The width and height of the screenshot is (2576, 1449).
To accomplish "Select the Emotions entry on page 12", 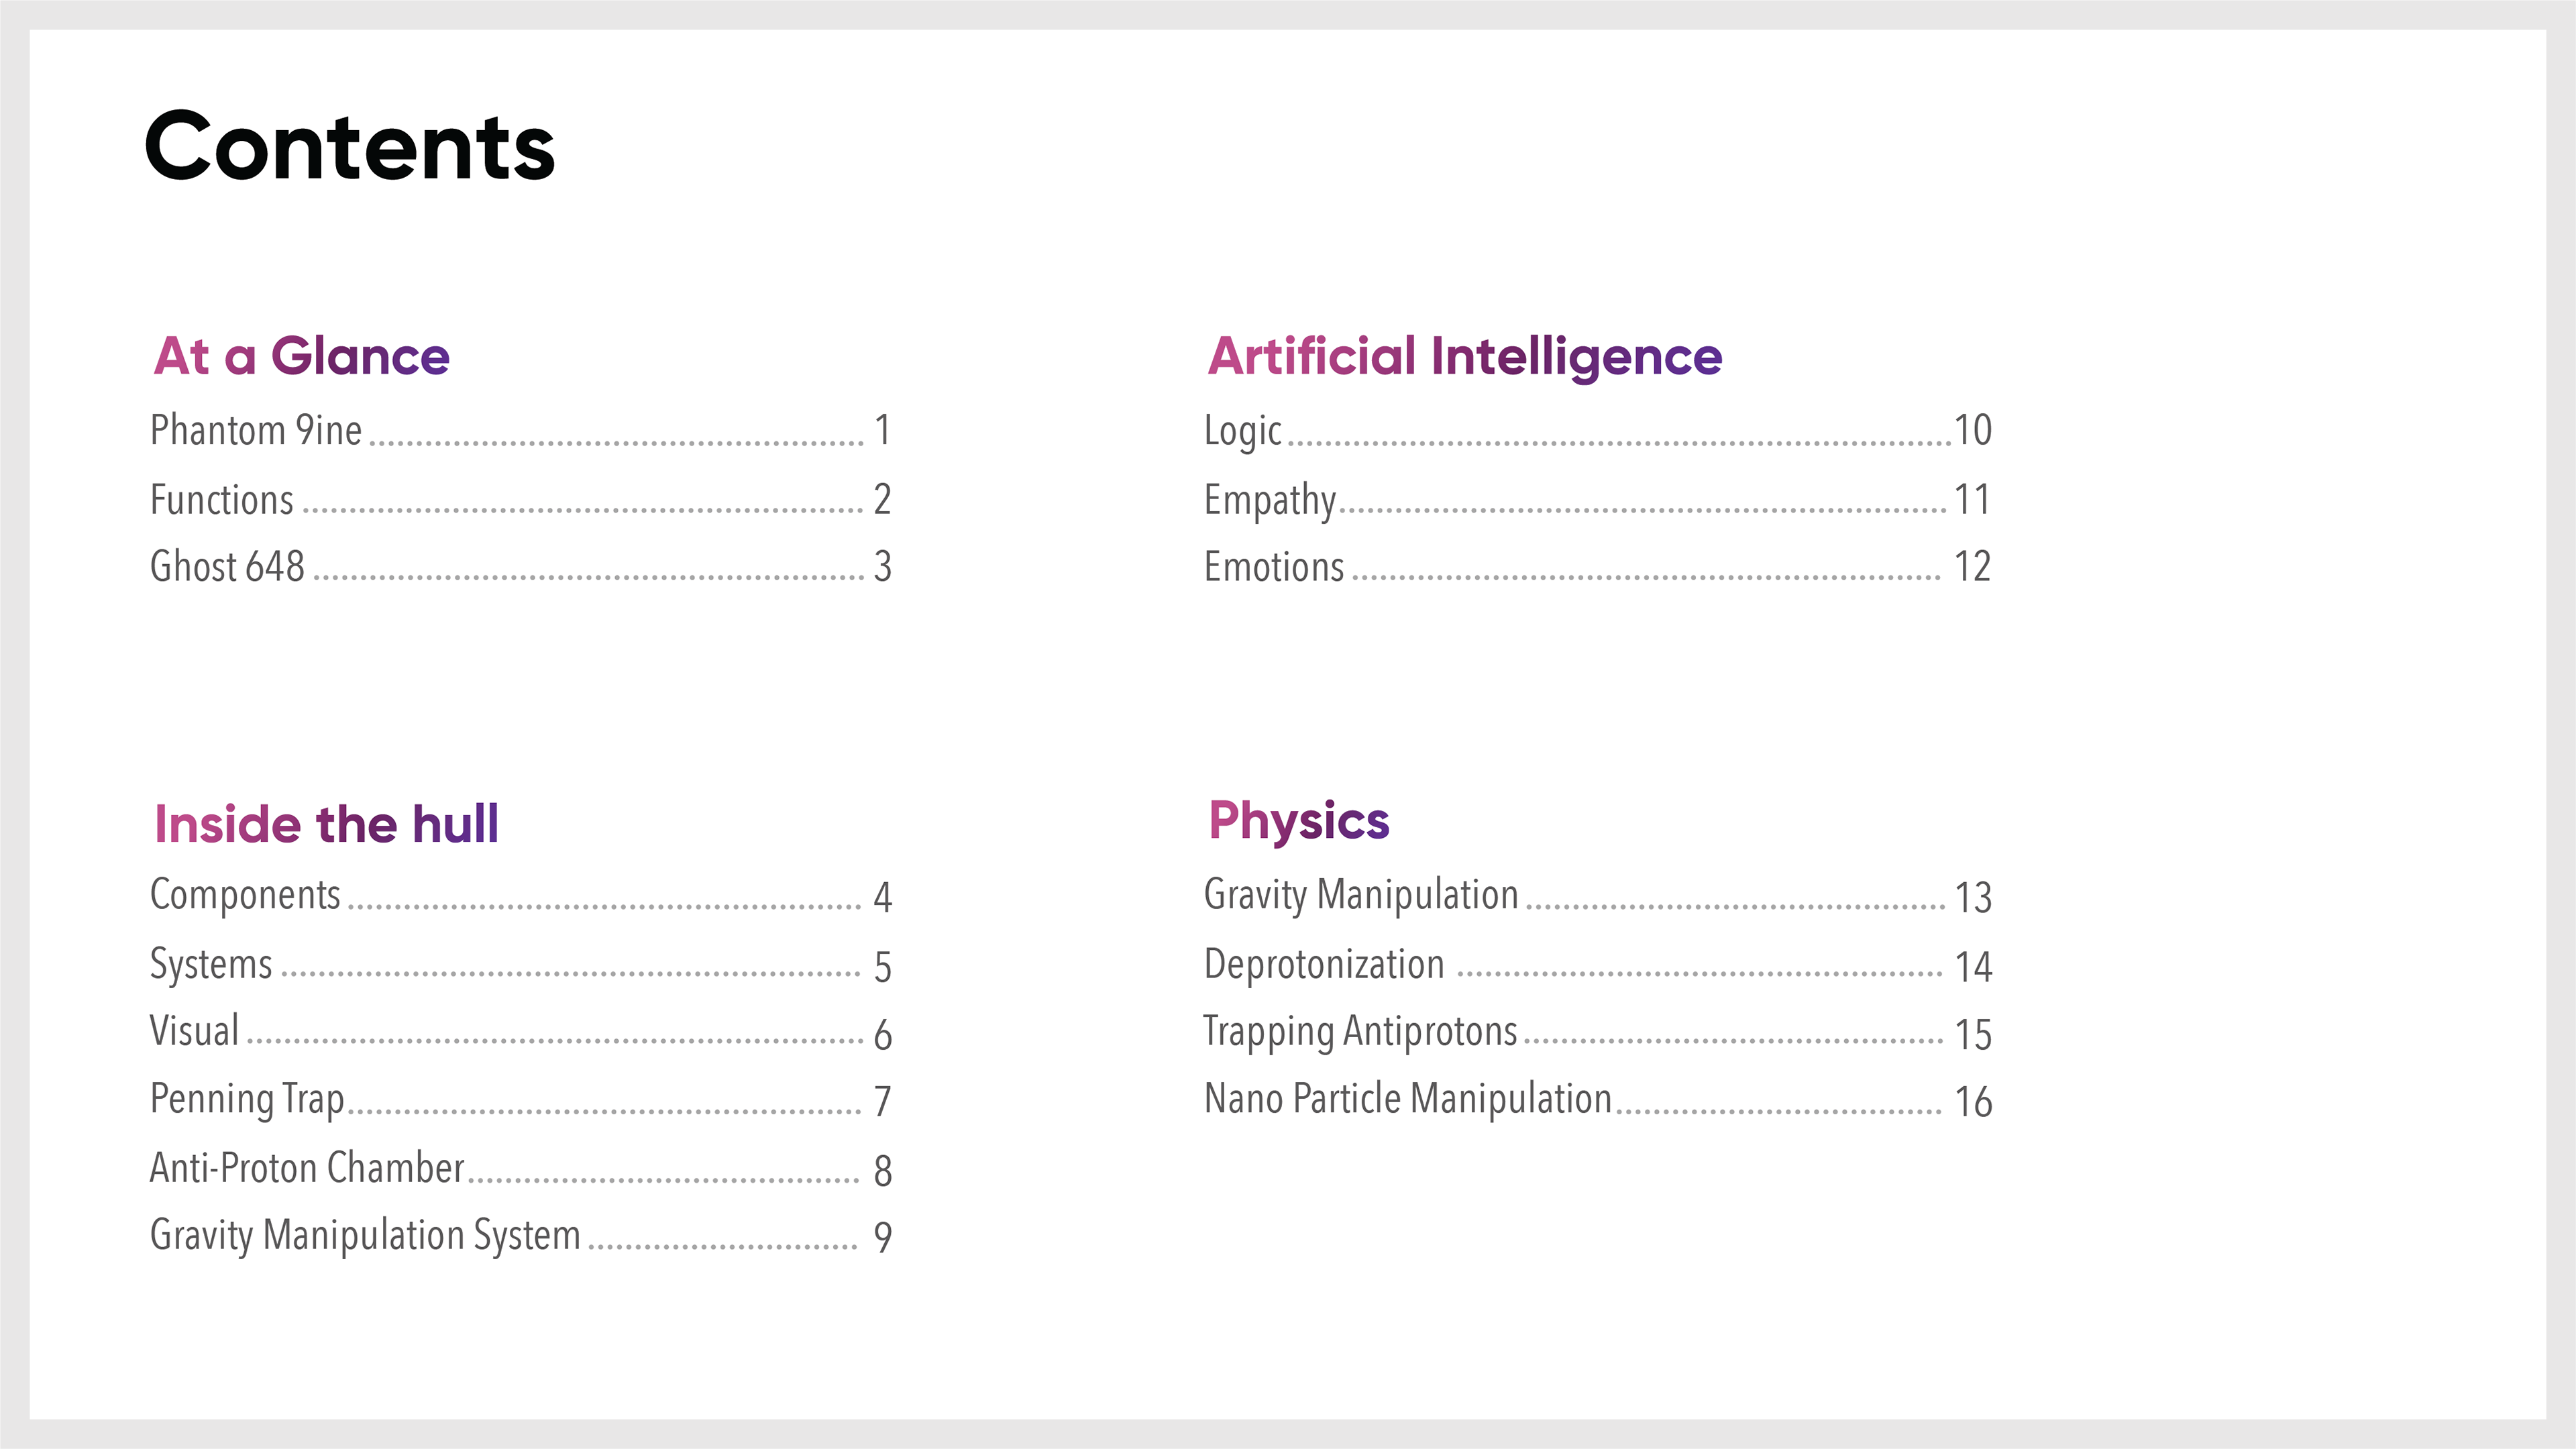I will [x=1598, y=567].
